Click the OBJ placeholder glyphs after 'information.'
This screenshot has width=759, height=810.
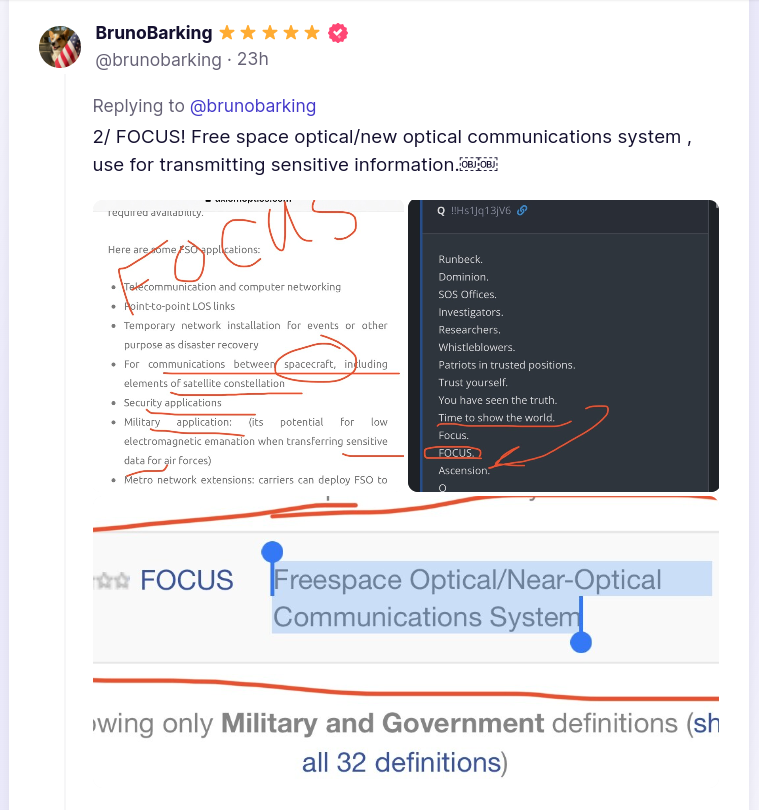(478, 164)
